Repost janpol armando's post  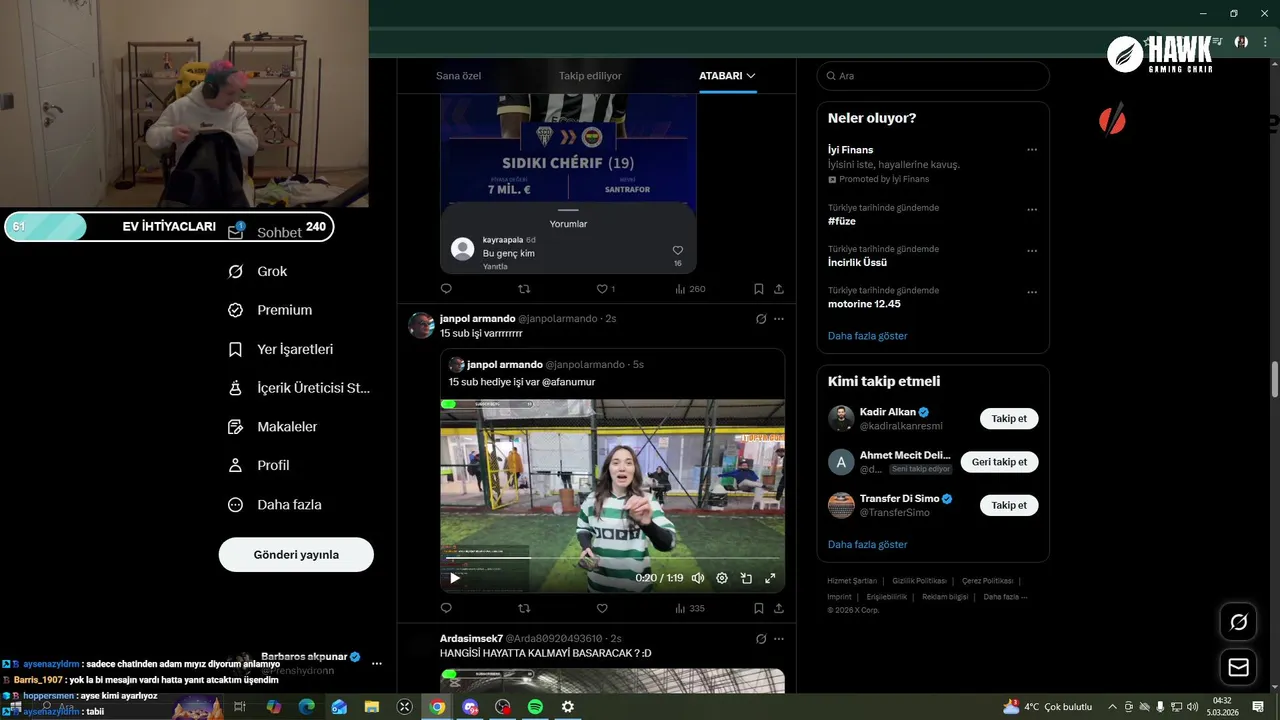point(524,608)
